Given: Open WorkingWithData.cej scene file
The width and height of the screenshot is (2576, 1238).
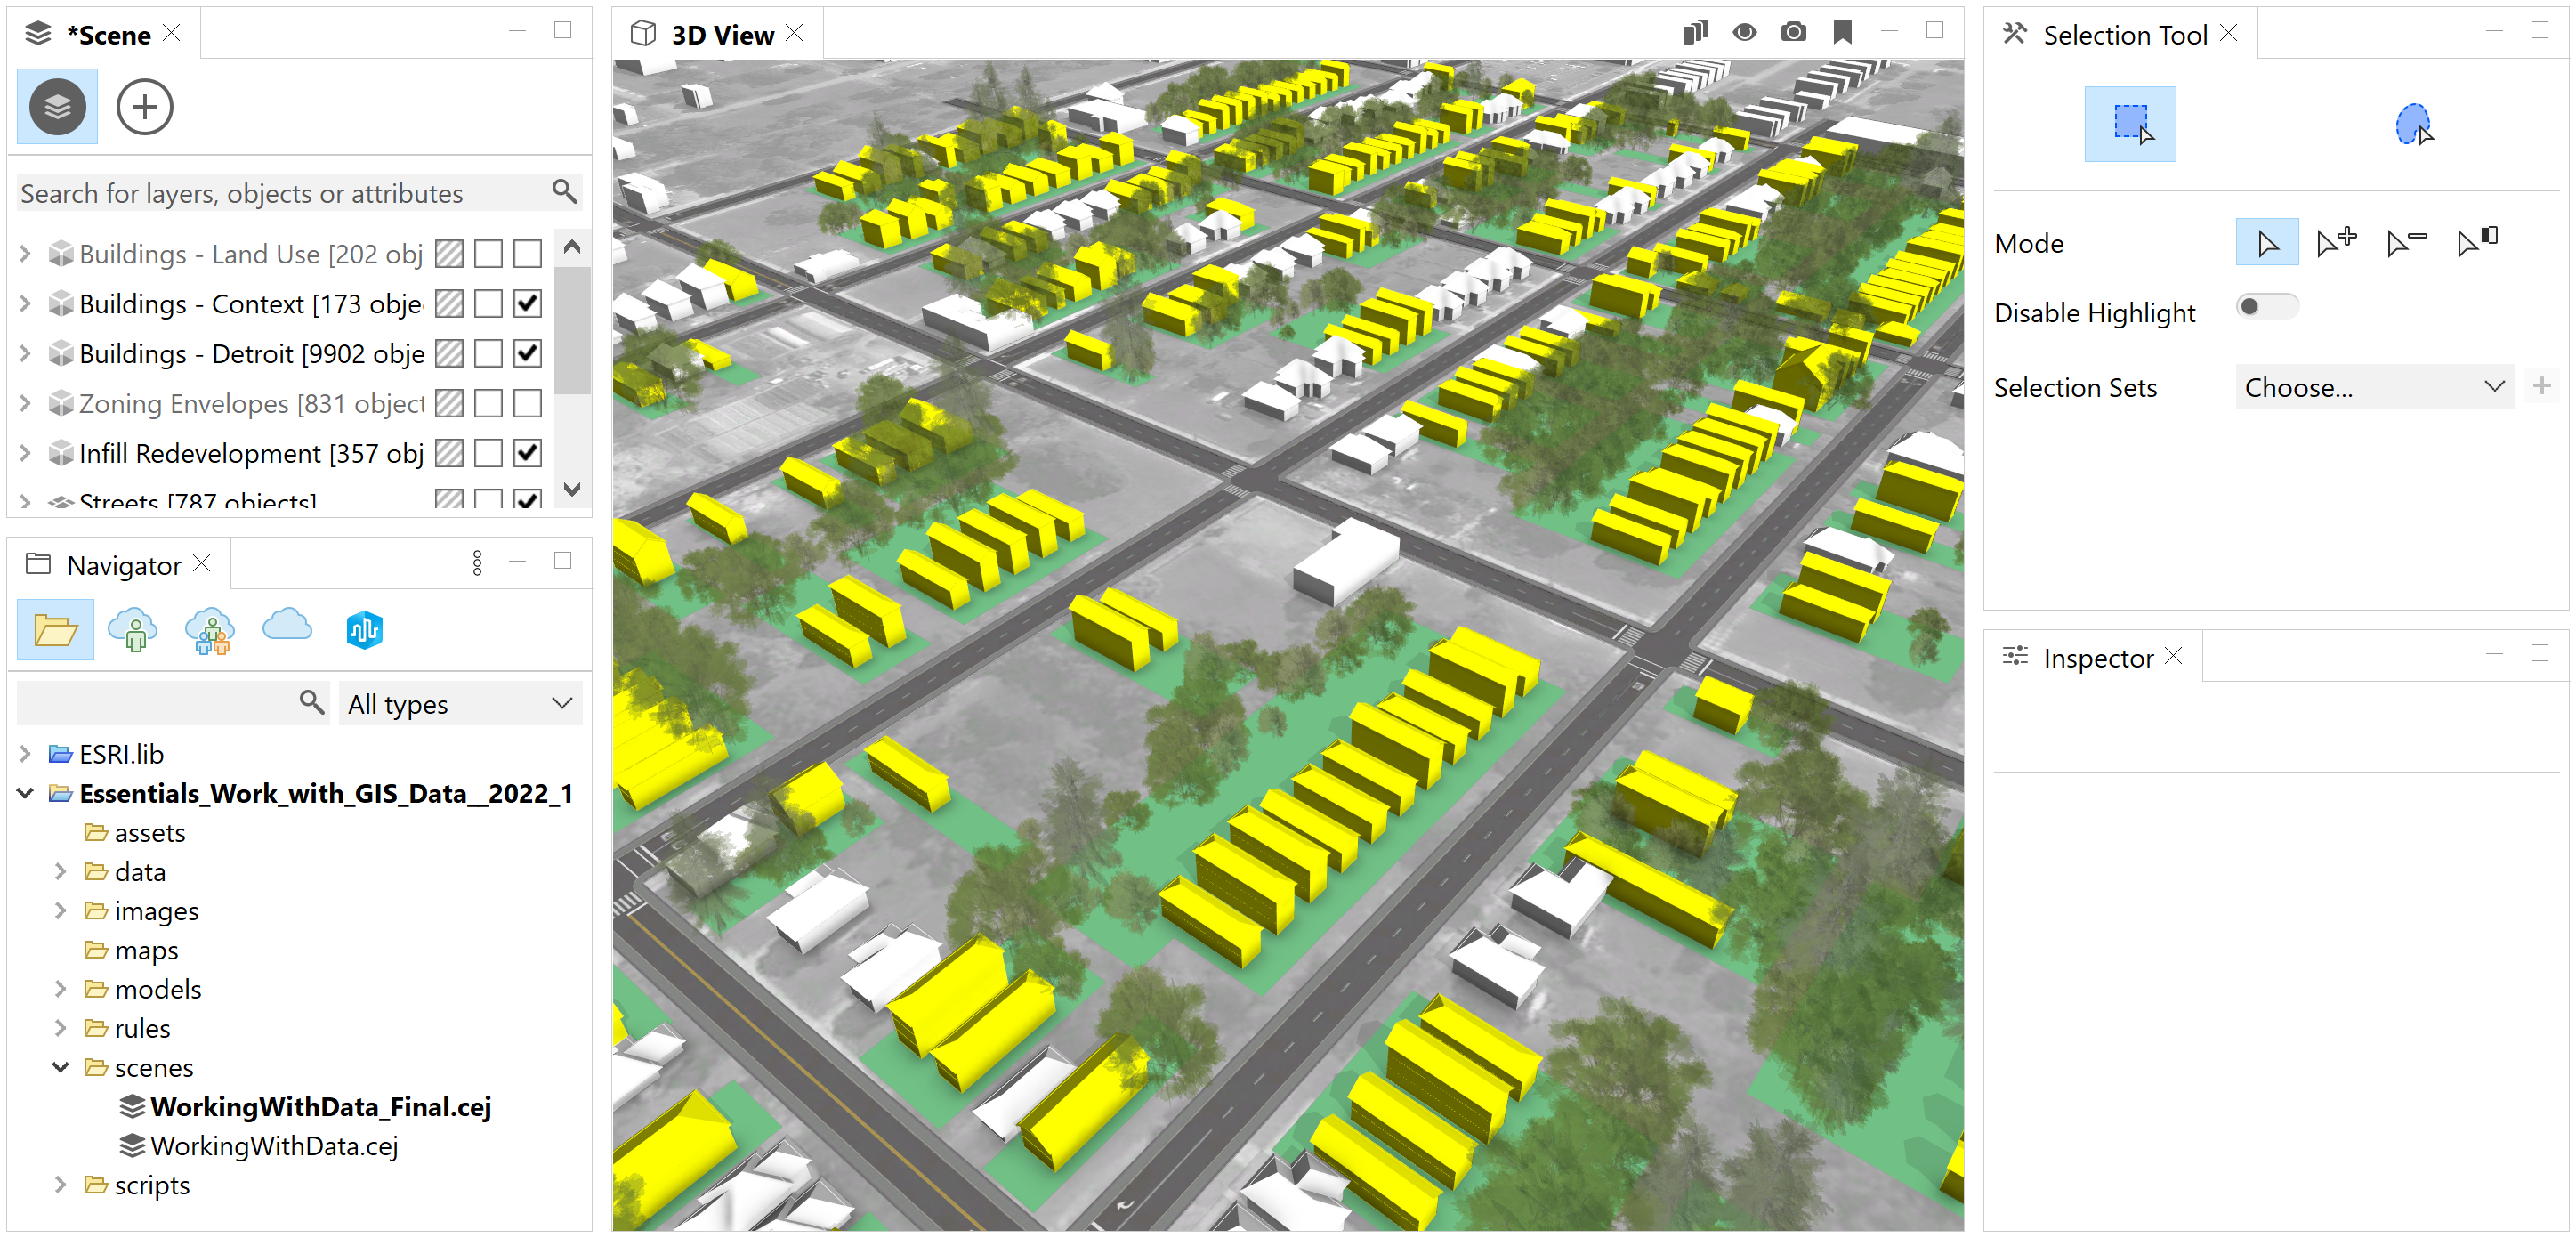Looking at the screenshot, I should pyautogui.click(x=273, y=1146).
